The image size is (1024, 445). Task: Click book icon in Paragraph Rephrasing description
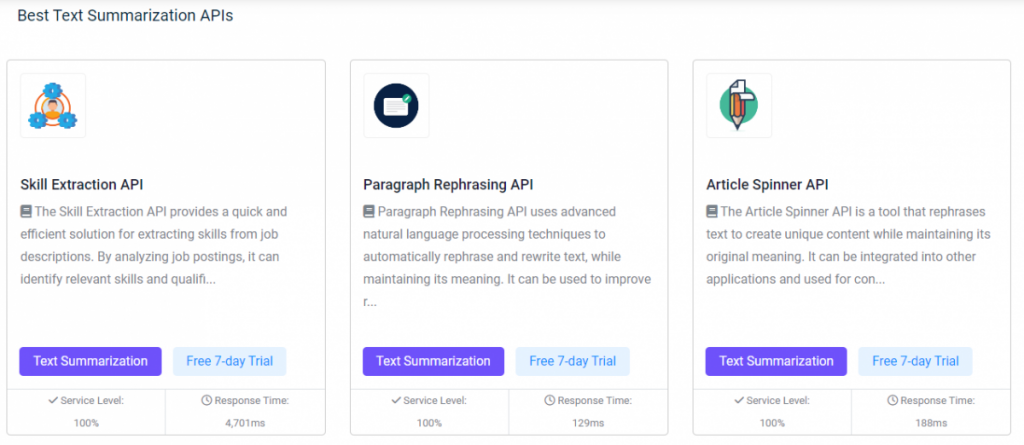point(369,212)
